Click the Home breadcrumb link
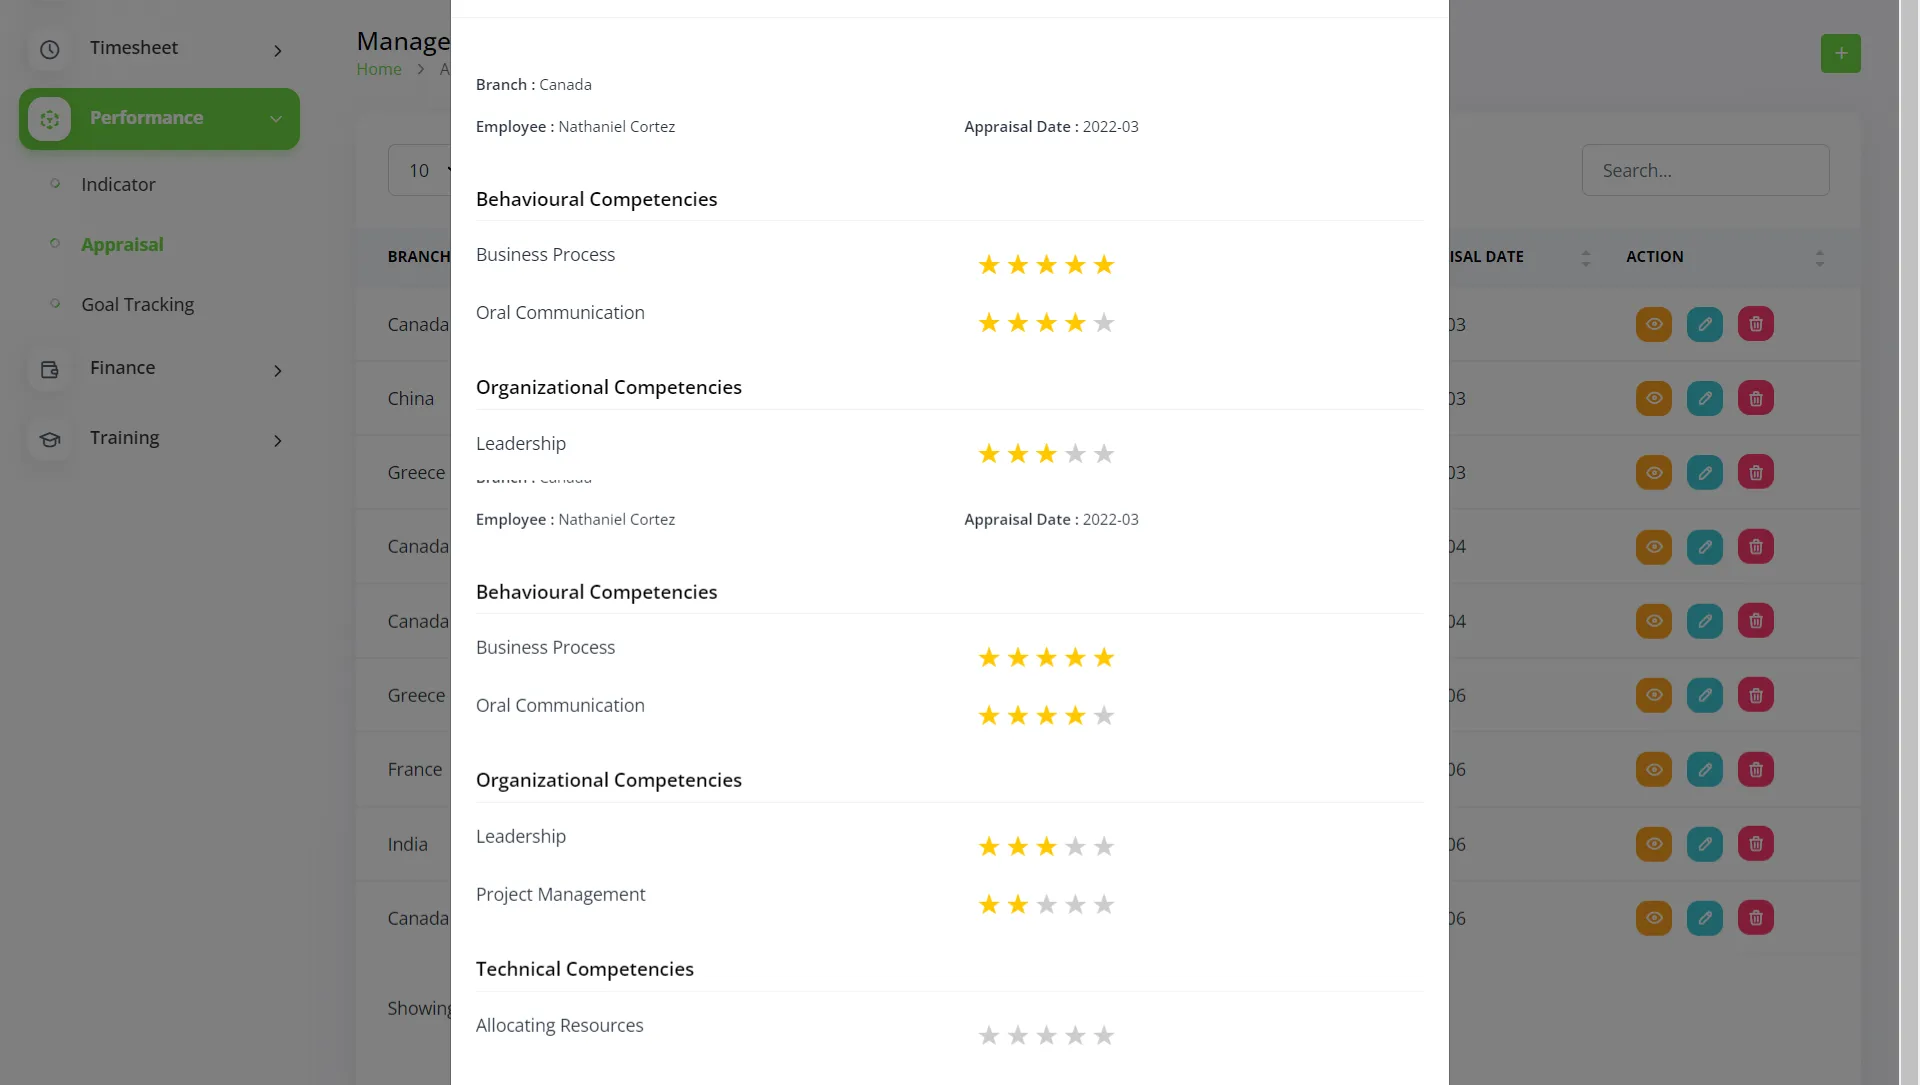 pyautogui.click(x=378, y=69)
